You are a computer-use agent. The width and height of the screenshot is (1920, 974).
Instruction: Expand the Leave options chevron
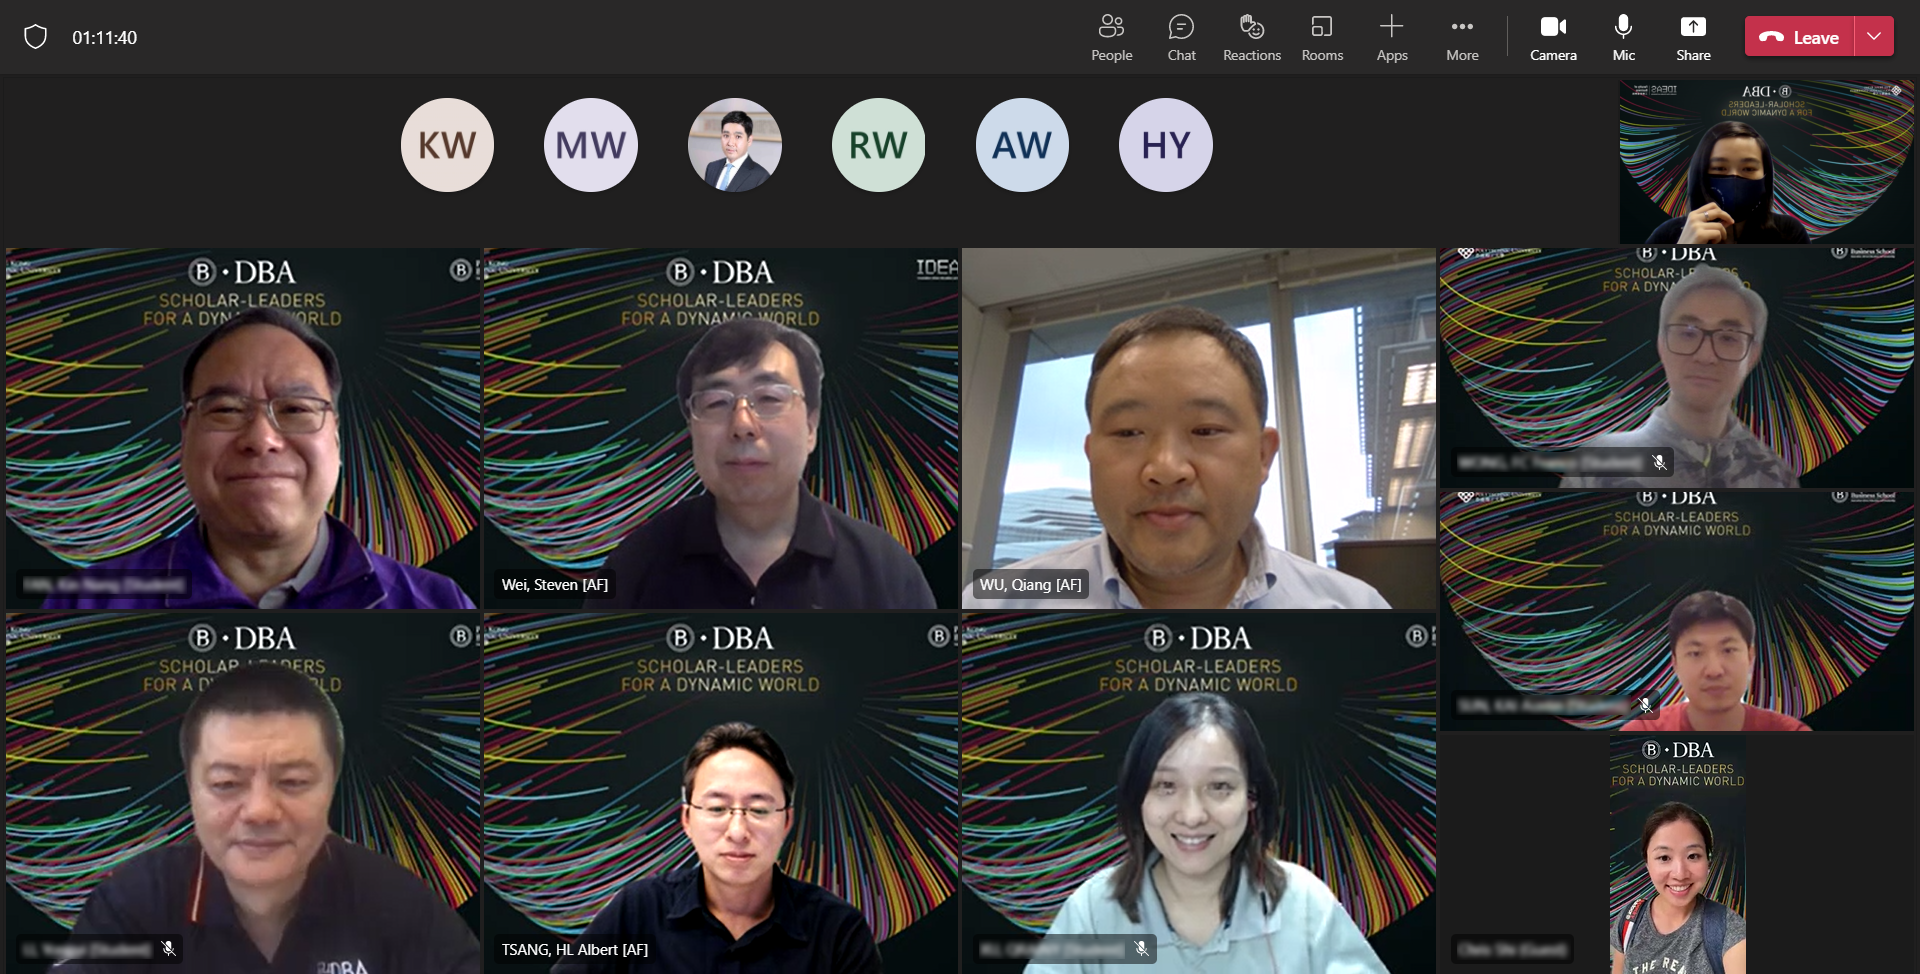(1874, 37)
